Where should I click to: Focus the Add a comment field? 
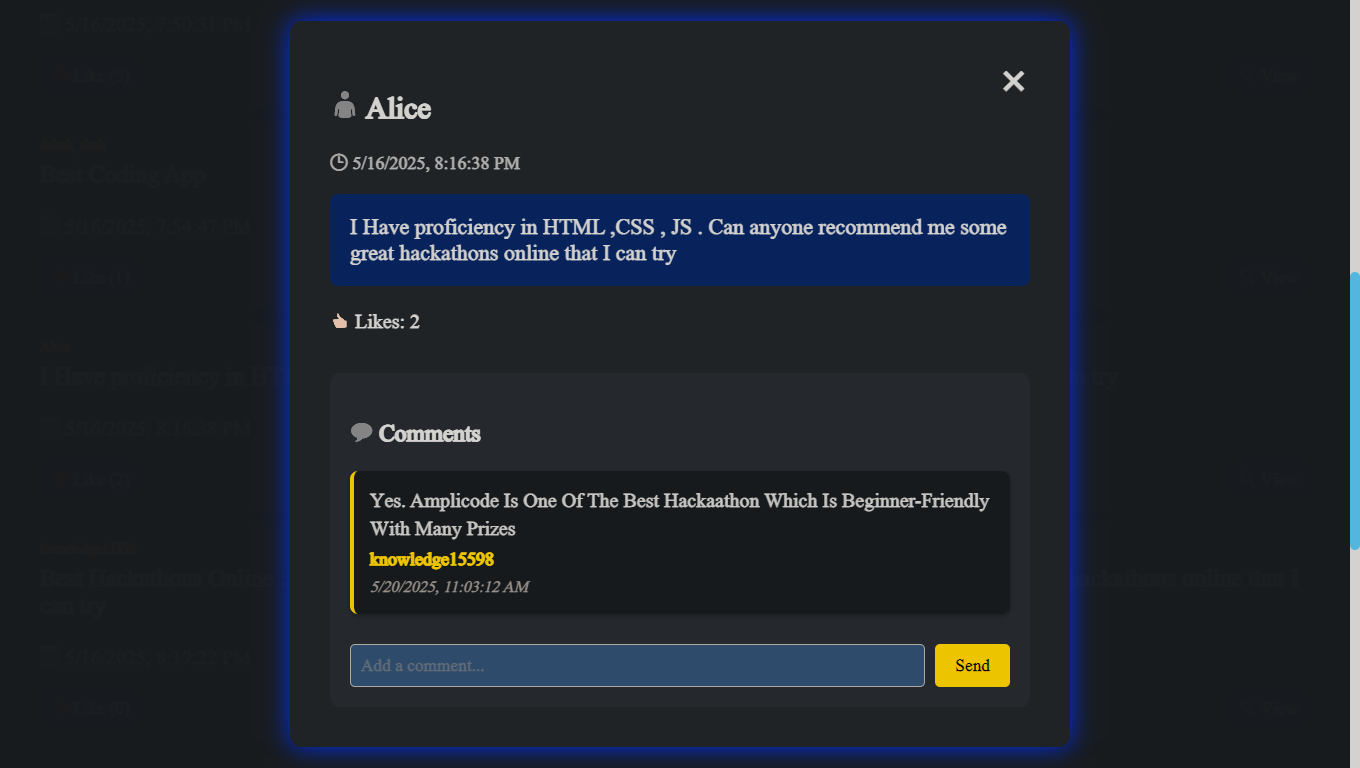pyautogui.click(x=637, y=666)
